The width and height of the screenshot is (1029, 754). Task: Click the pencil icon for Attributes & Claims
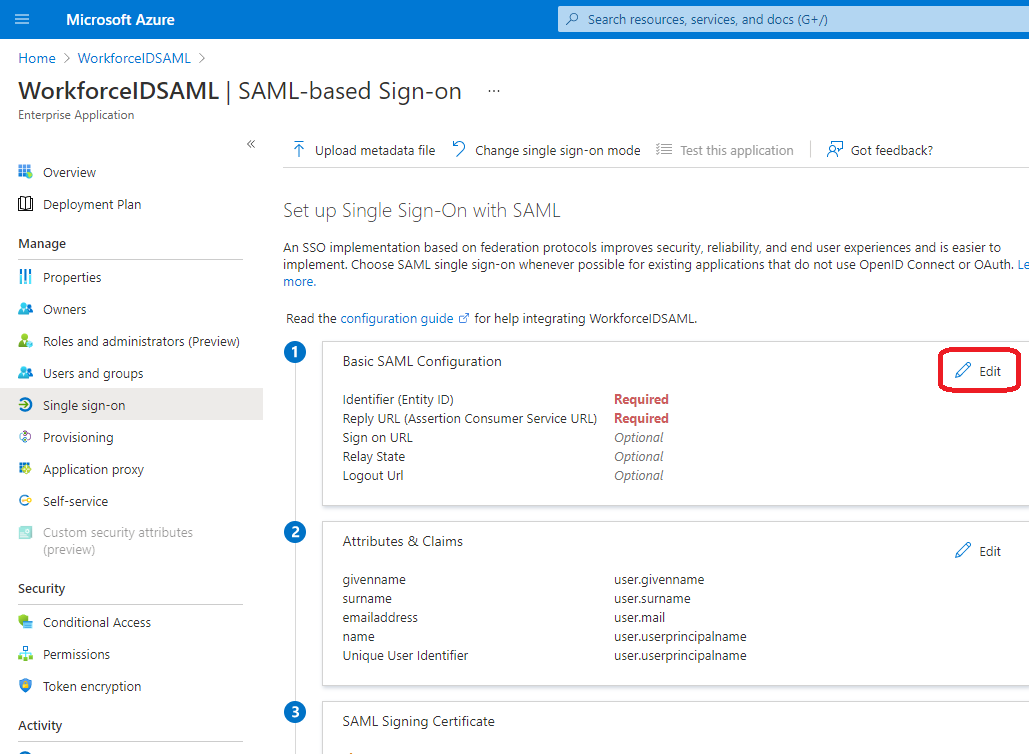click(963, 551)
